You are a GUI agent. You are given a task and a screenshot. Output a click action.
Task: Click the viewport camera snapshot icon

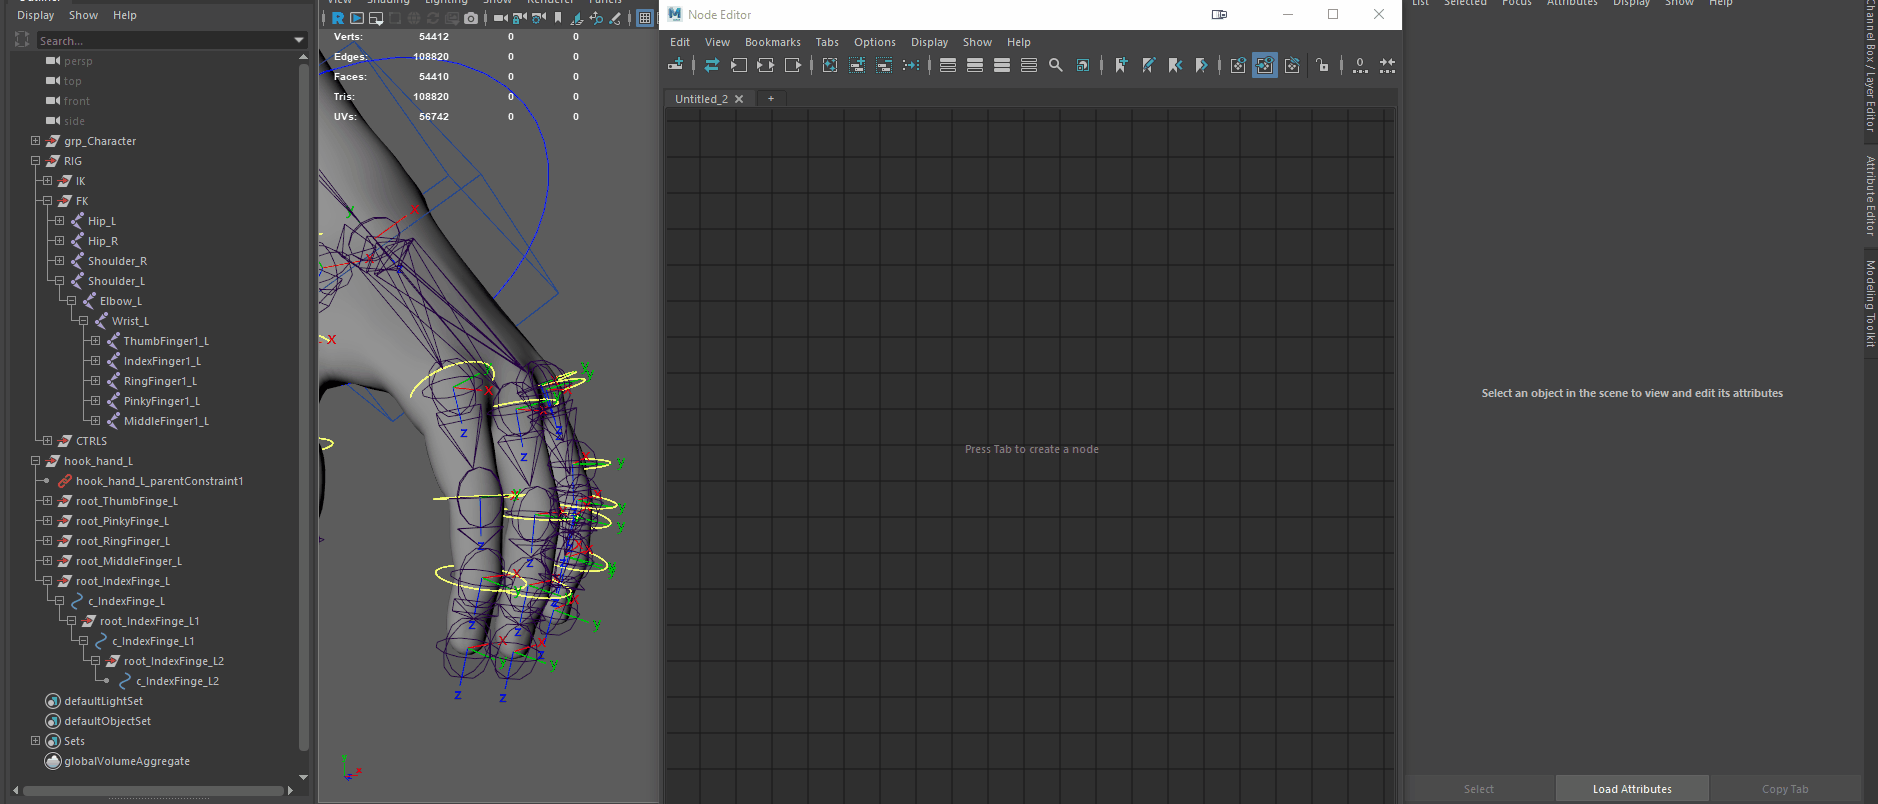[x=471, y=18]
